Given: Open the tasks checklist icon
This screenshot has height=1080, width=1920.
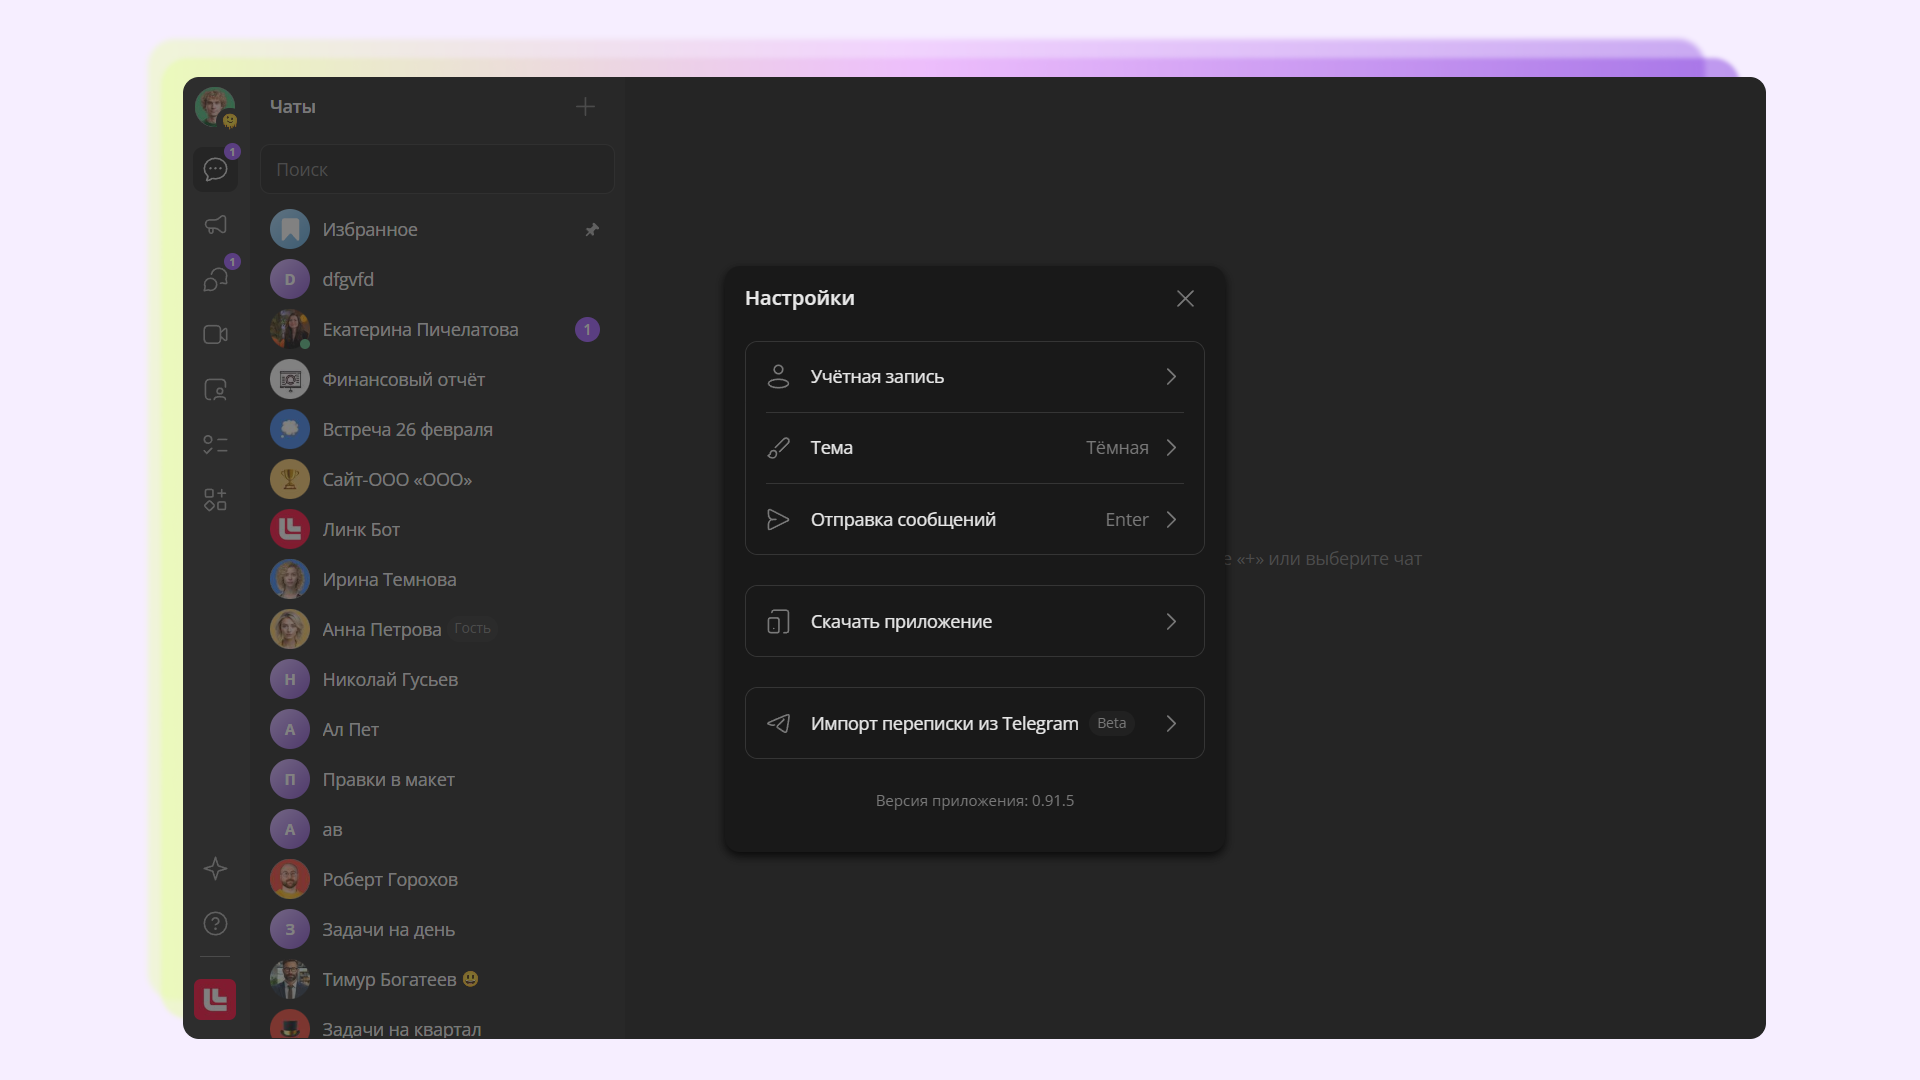Looking at the screenshot, I should (x=215, y=444).
